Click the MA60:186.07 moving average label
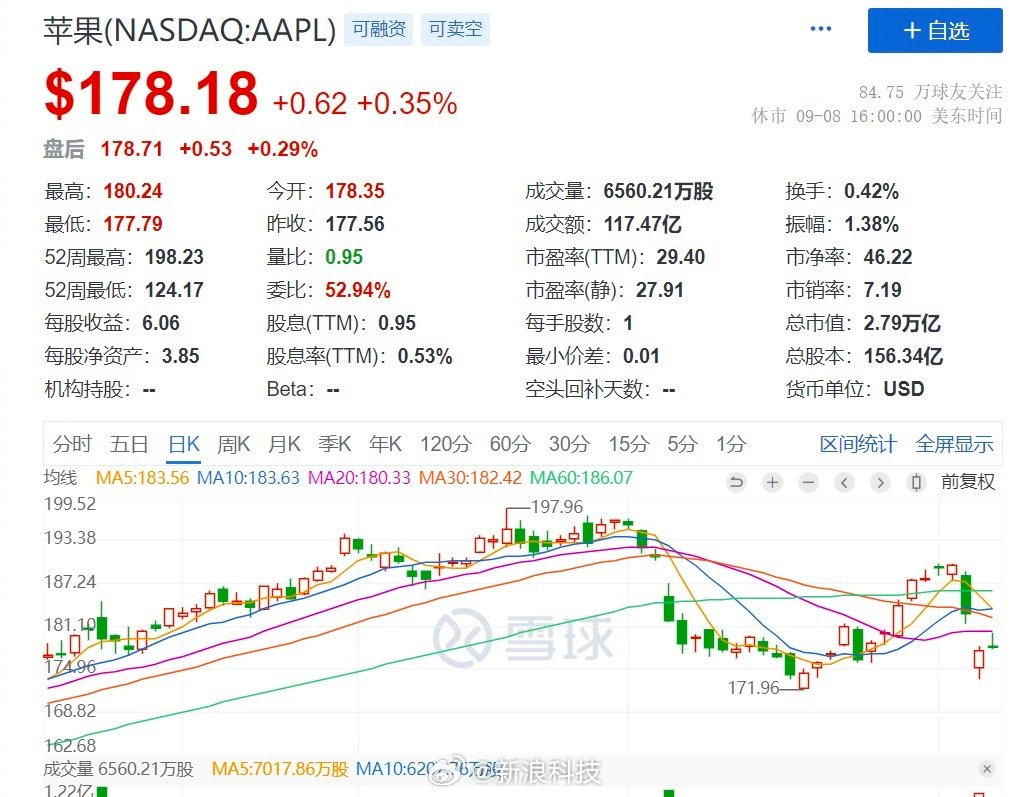The width and height of the screenshot is (1032, 797). [581, 477]
